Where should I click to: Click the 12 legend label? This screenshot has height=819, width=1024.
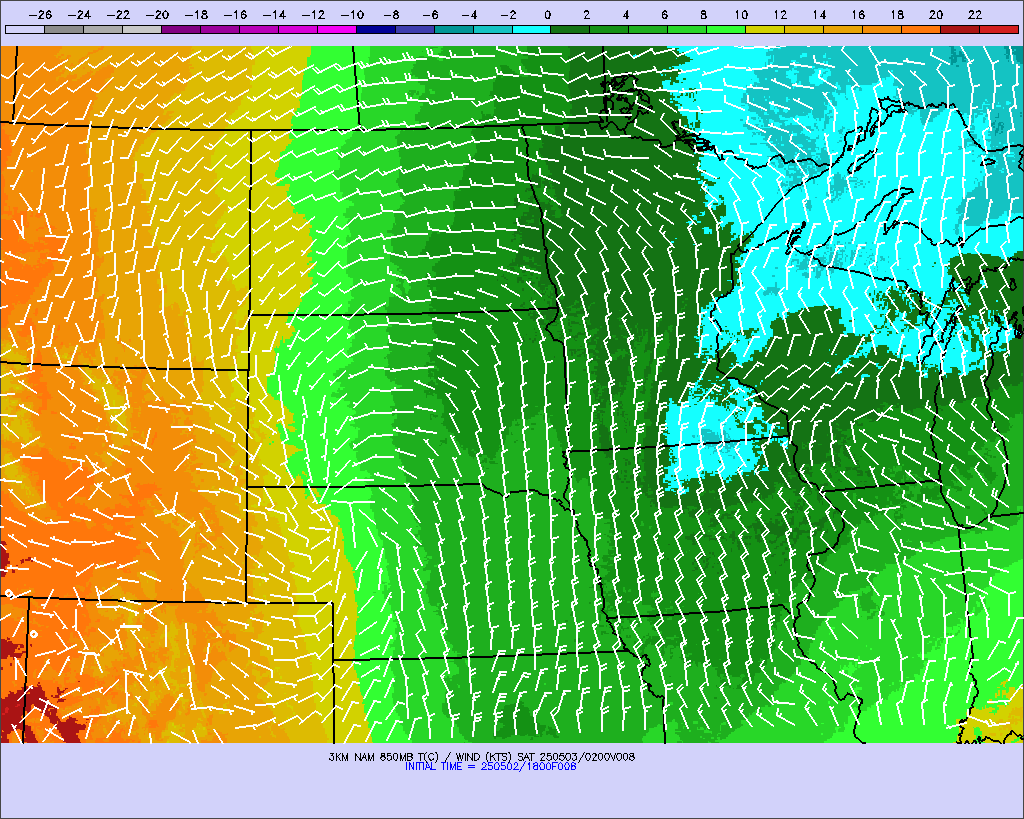coord(780,14)
